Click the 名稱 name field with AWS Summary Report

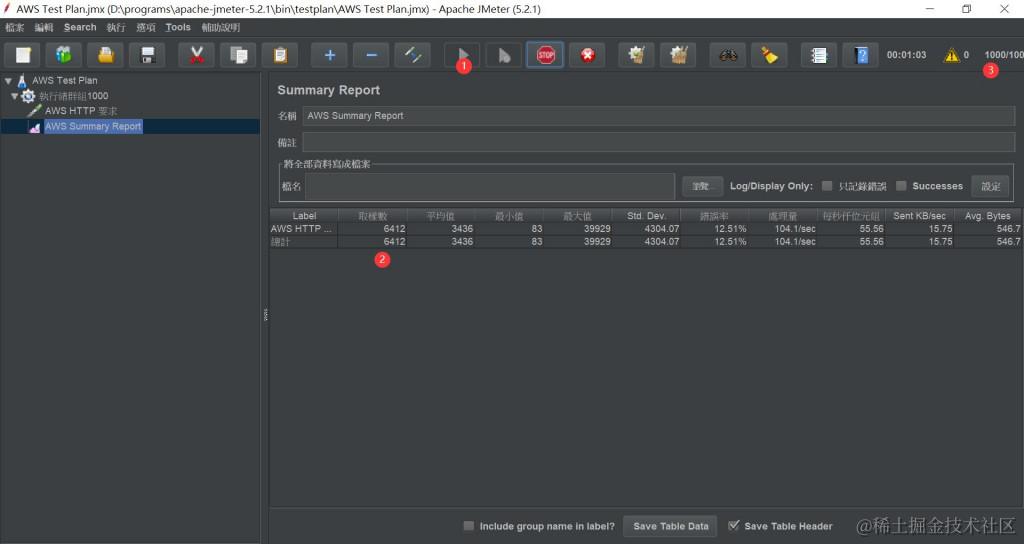658,116
